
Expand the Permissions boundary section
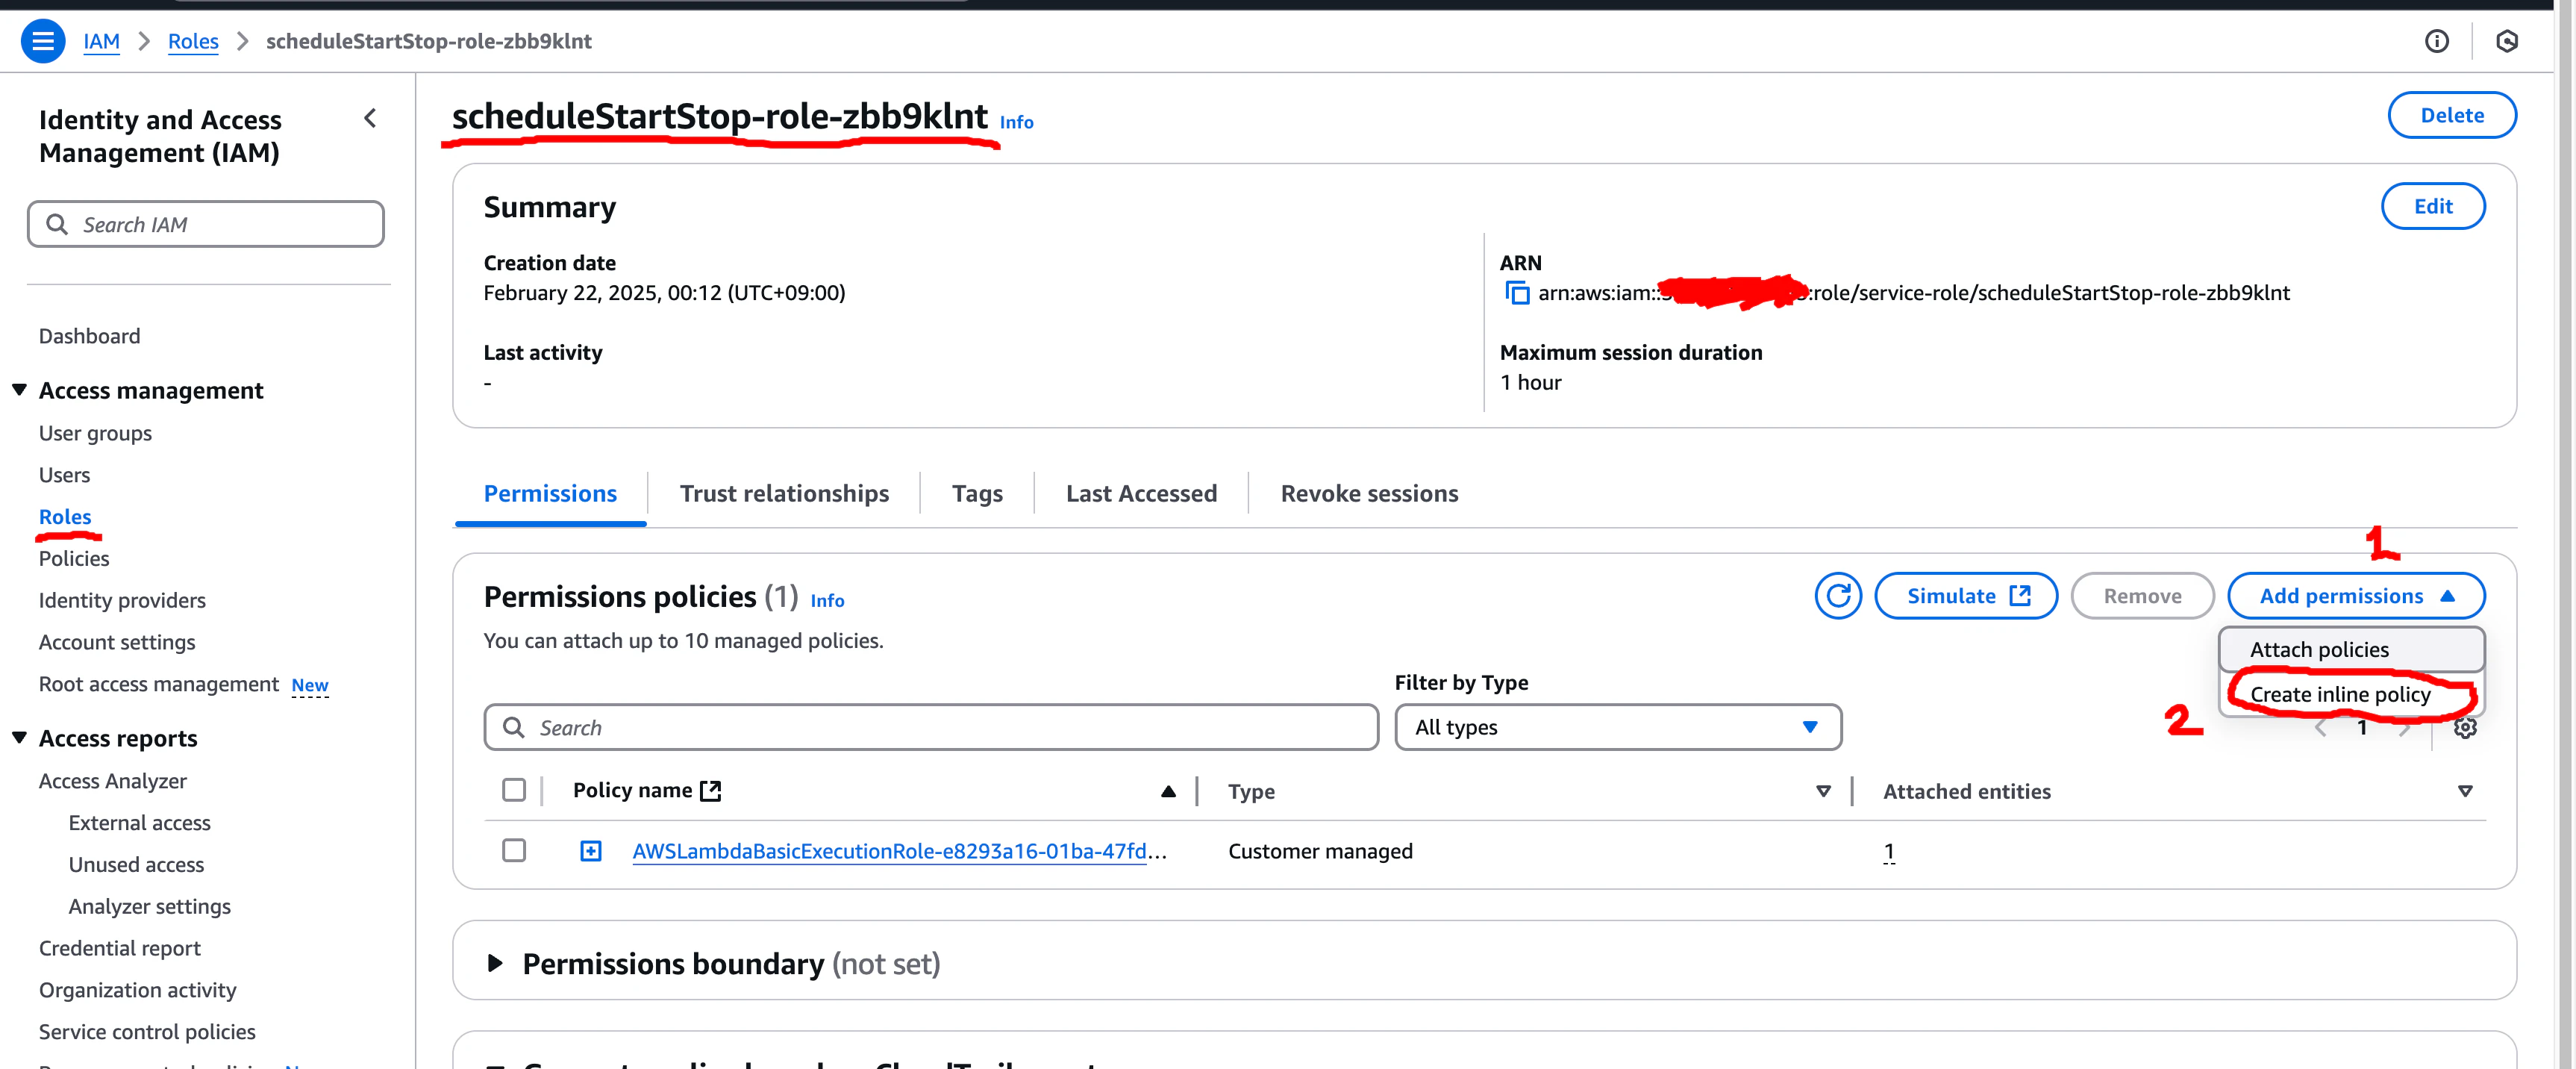pyautogui.click(x=495, y=963)
